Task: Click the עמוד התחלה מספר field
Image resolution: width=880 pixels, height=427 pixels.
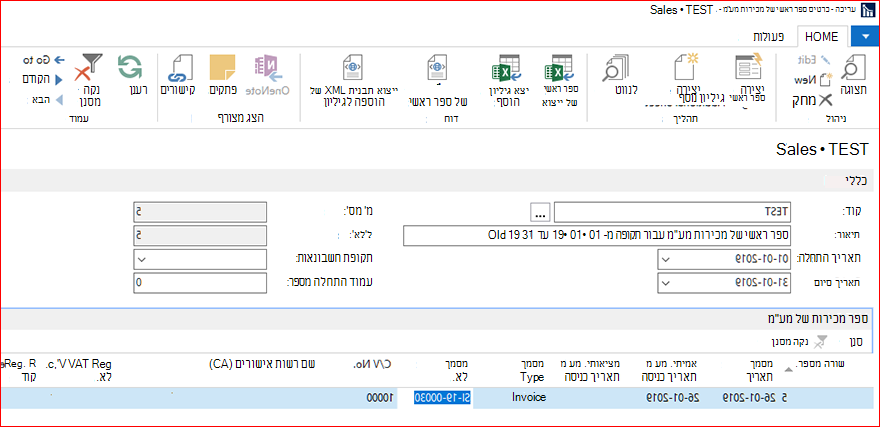Action: (200, 282)
